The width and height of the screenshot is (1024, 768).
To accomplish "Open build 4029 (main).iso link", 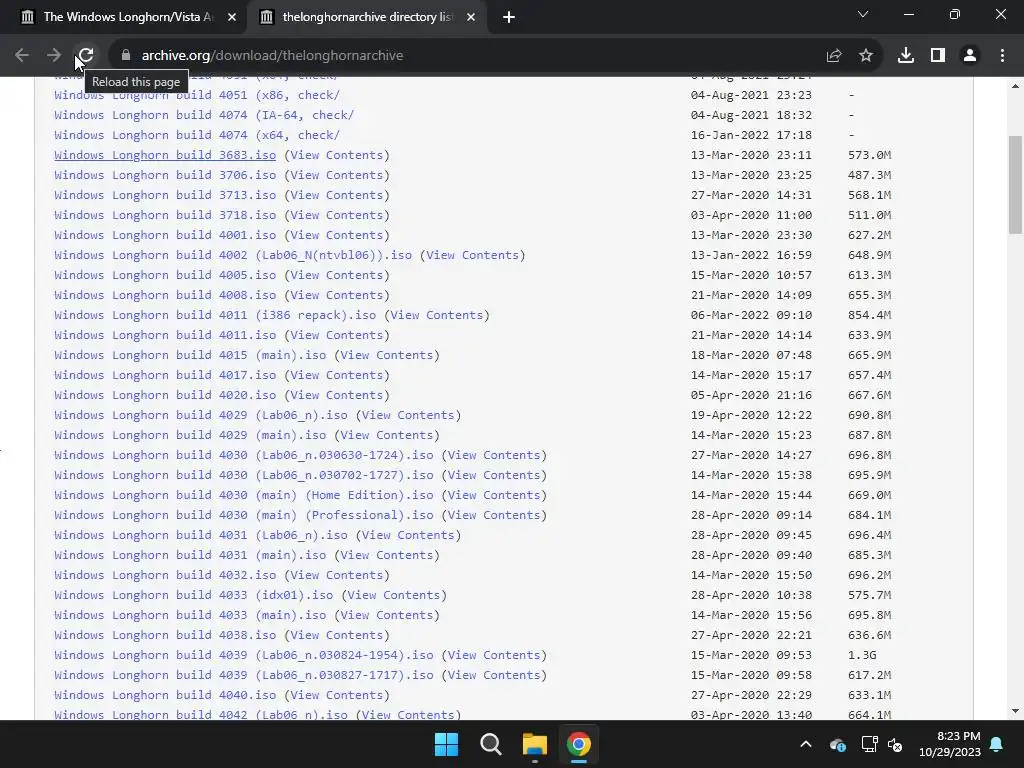I will coord(190,436).
